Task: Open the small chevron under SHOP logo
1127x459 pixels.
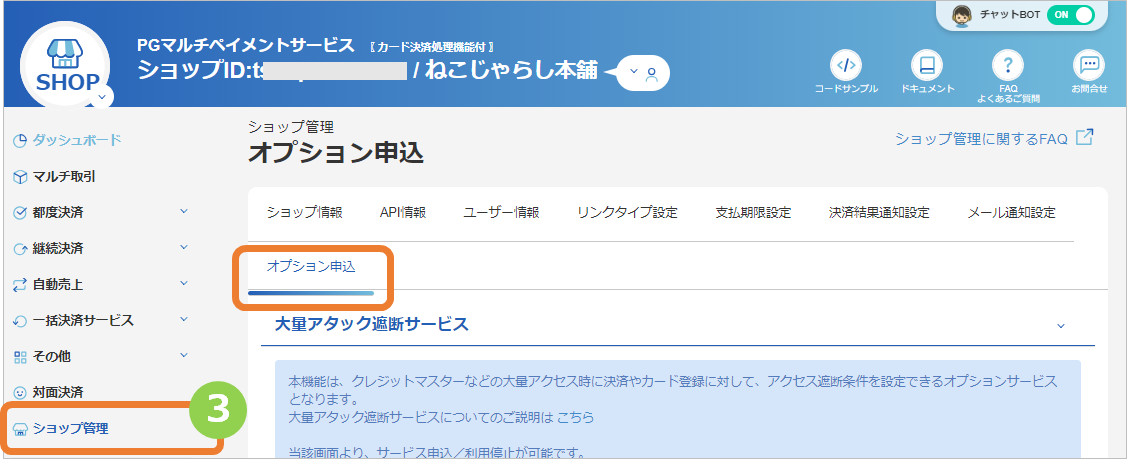Action: pyautogui.click(x=102, y=96)
